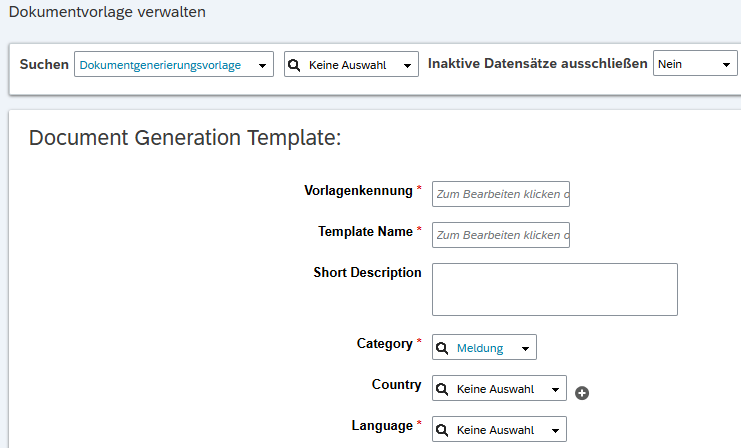Expand the Language dropdown arrow
The image size is (741, 448).
[555, 430]
